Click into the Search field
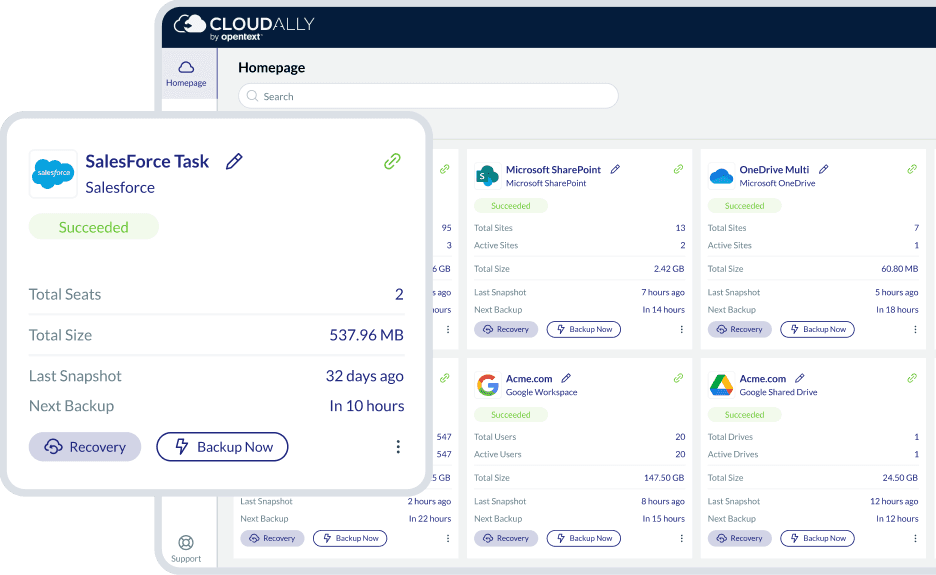The width and height of the screenshot is (936, 575). 428,96
